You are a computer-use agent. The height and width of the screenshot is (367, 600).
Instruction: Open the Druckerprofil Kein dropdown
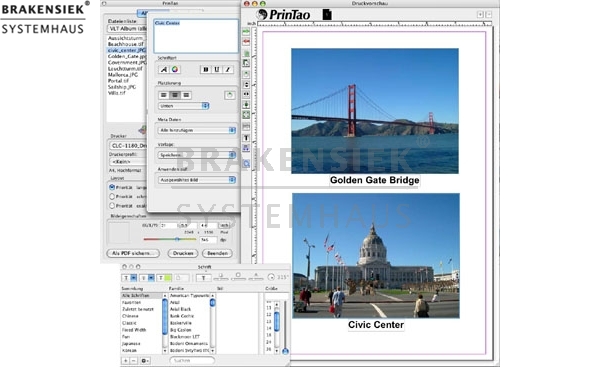128,162
